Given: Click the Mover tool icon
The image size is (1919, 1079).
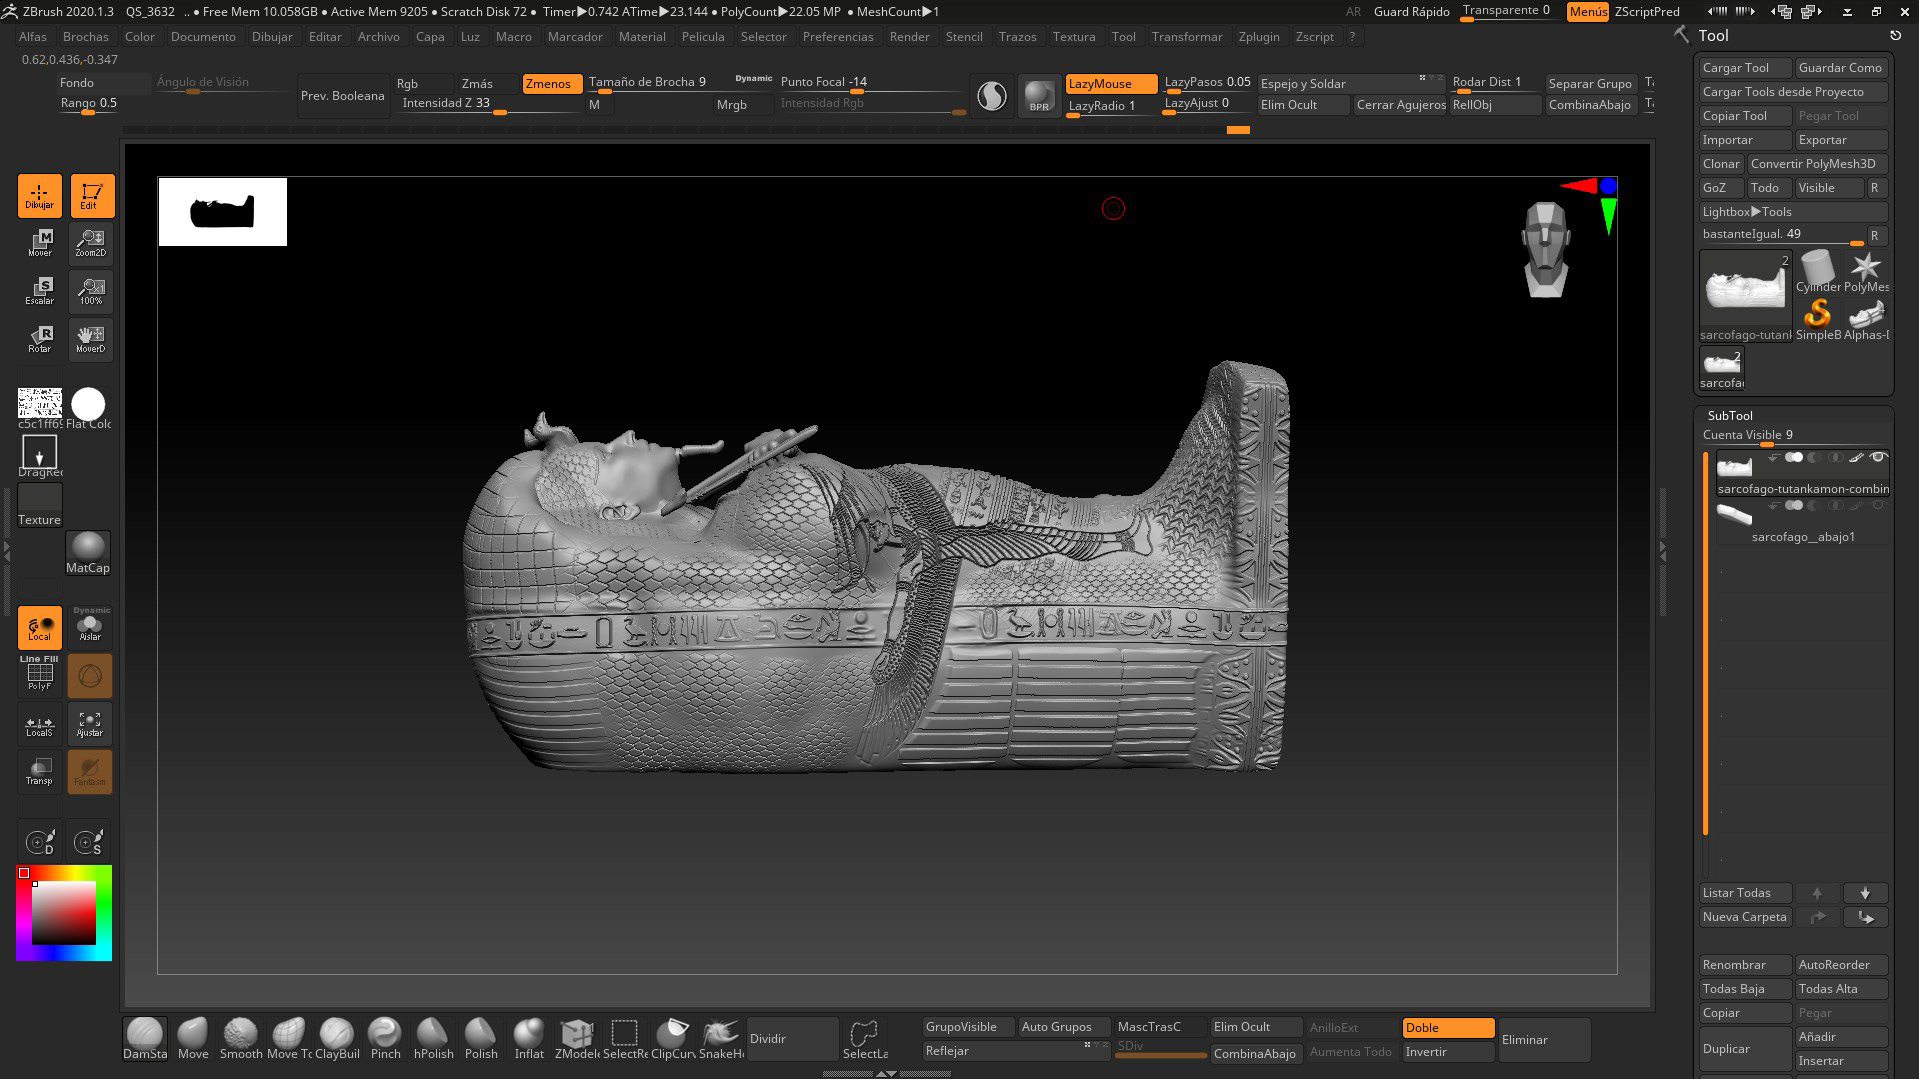Looking at the screenshot, I should tap(40, 243).
